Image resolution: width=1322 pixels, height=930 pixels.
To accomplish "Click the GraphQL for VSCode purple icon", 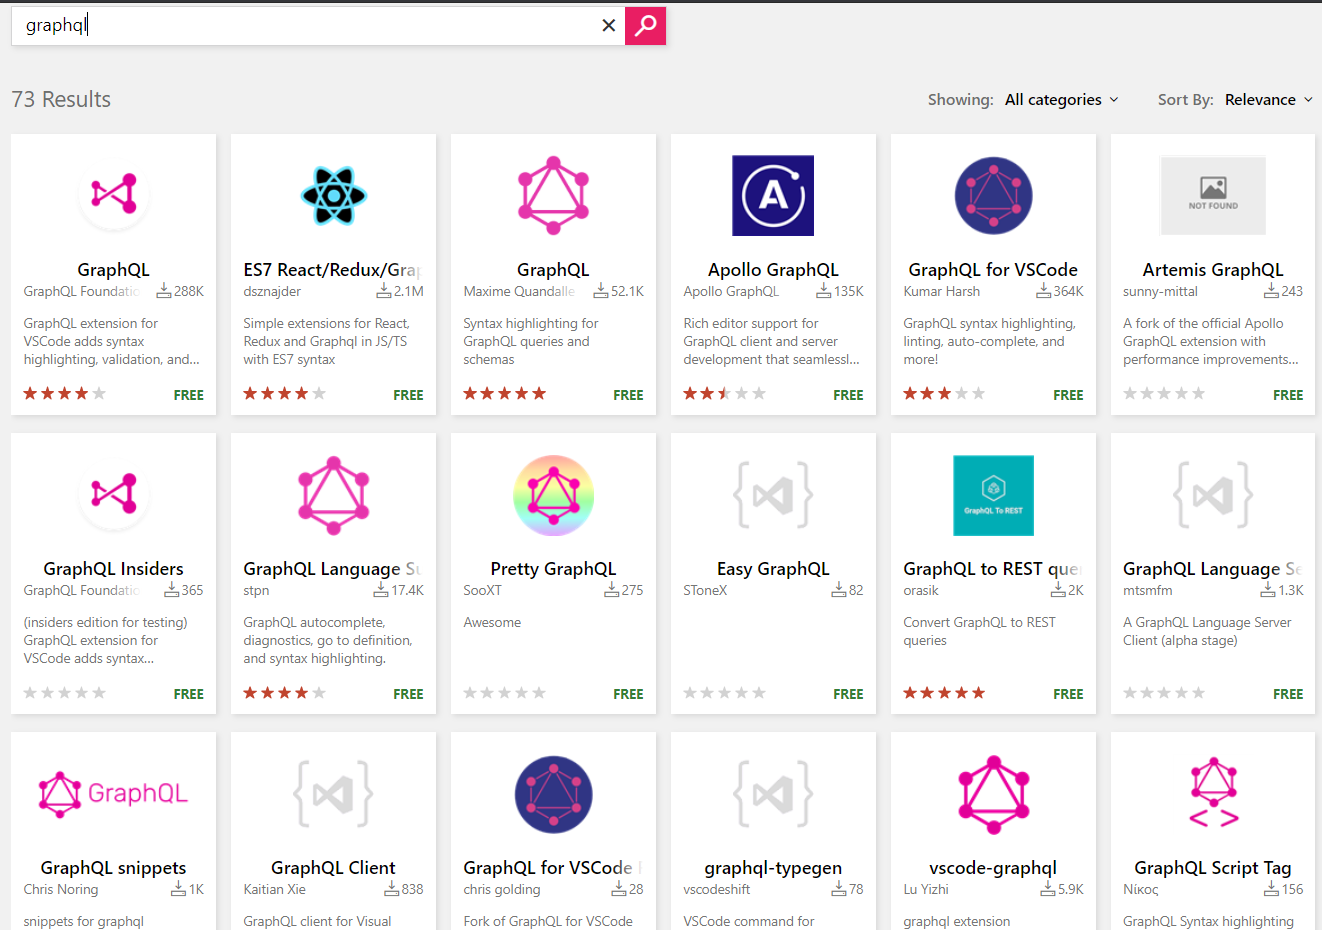I will coord(993,196).
